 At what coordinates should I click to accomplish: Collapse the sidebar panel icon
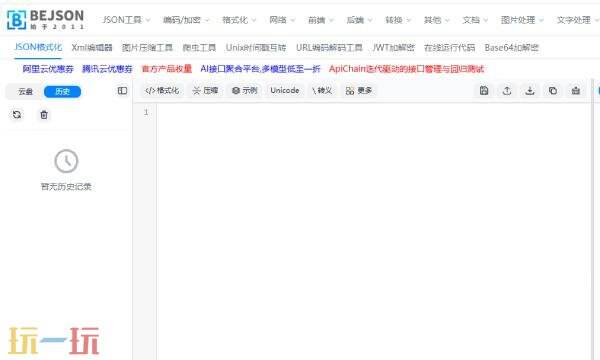122,91
